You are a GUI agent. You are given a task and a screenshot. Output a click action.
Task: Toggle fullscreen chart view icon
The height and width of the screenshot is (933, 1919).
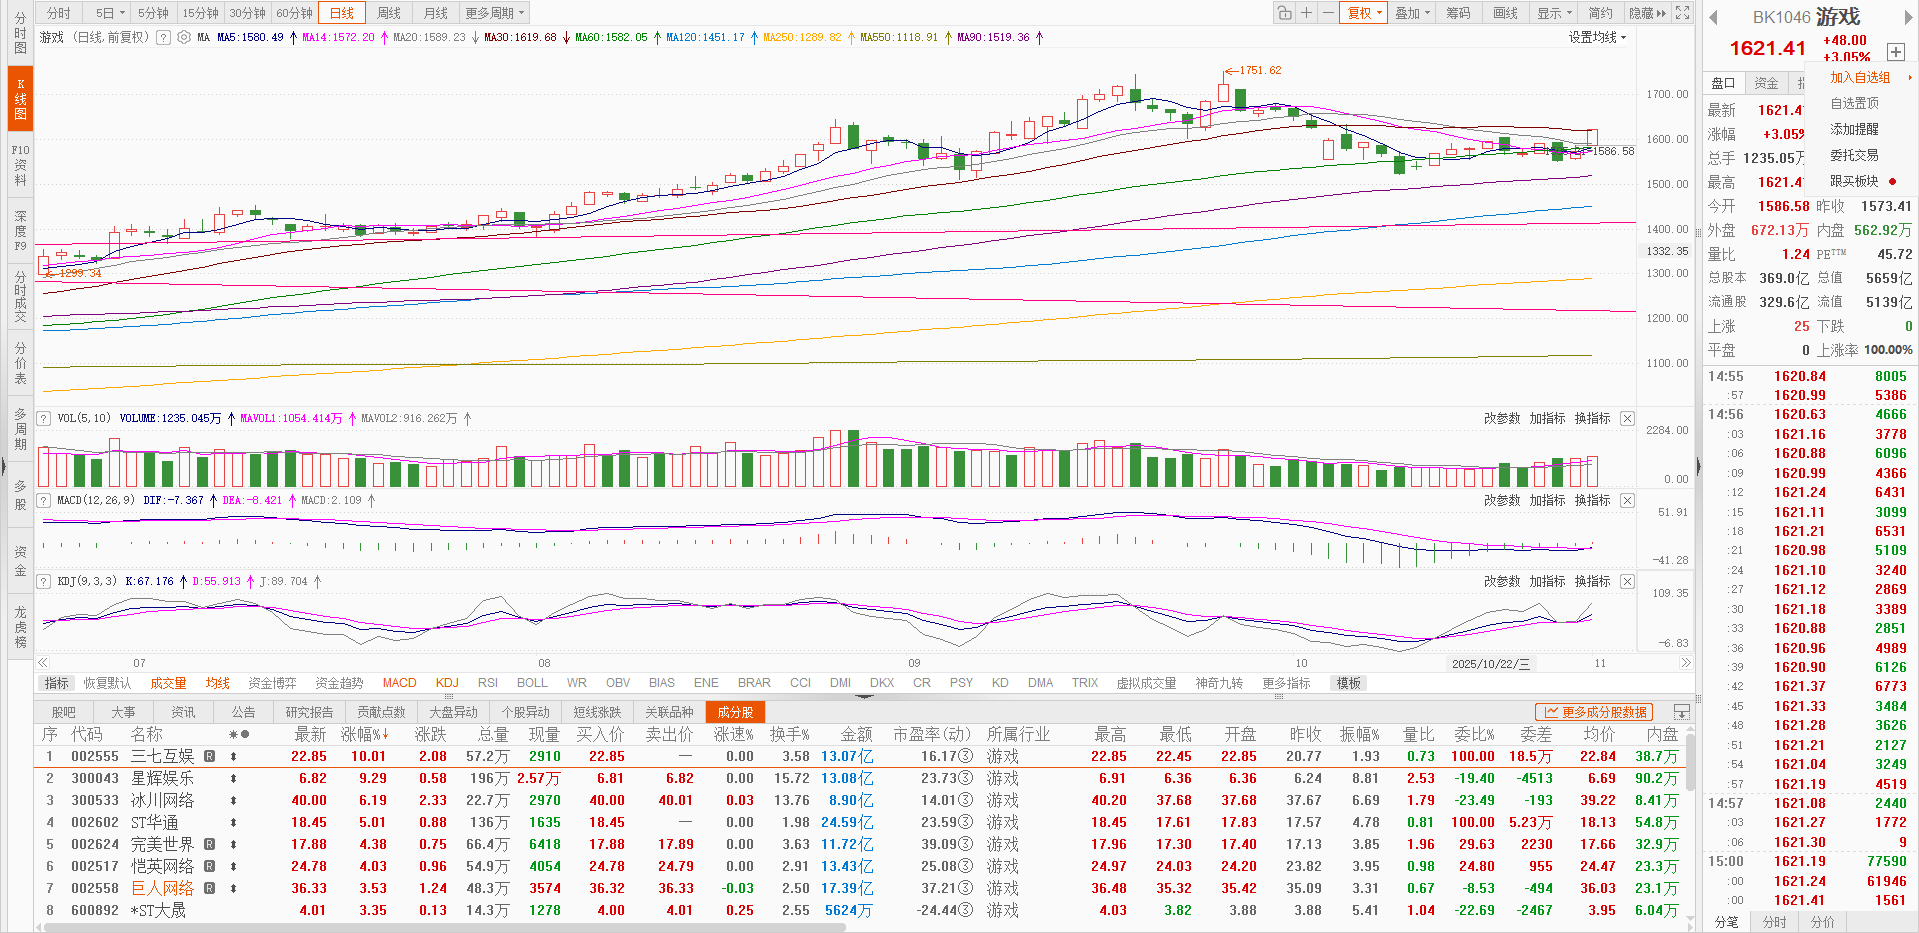tap(1683, 13)
